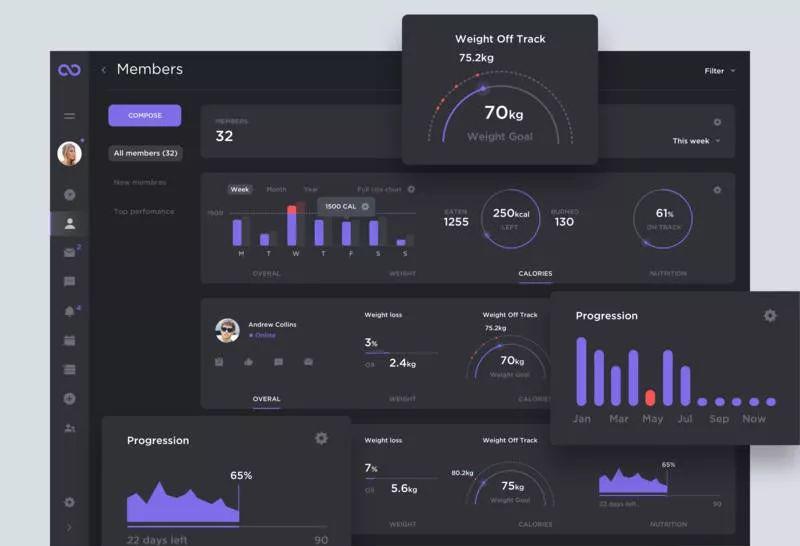Click the plus circle icon in the sidebar

(69, 399)
